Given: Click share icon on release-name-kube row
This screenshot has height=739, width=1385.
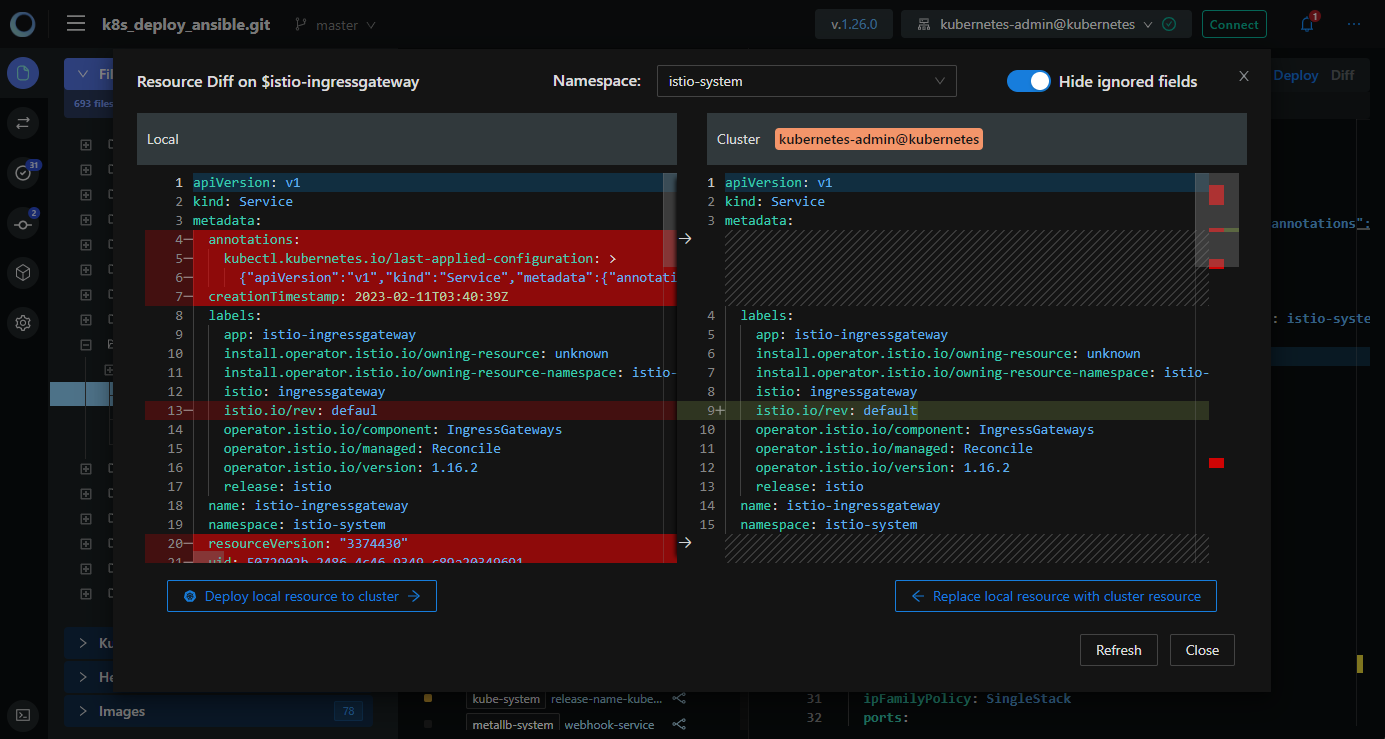Looking at the screenshot, I should click(x=679, y=699).
